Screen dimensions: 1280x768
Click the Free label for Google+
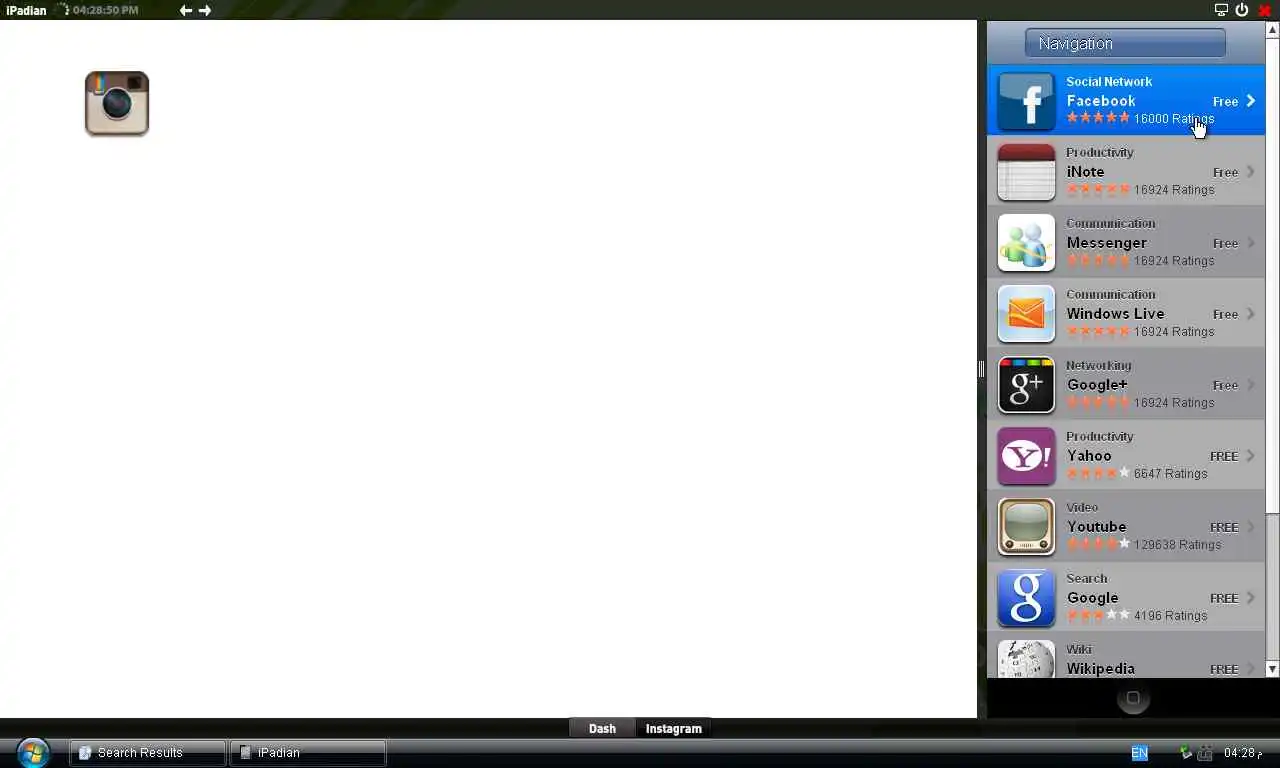pos(1225,385)
